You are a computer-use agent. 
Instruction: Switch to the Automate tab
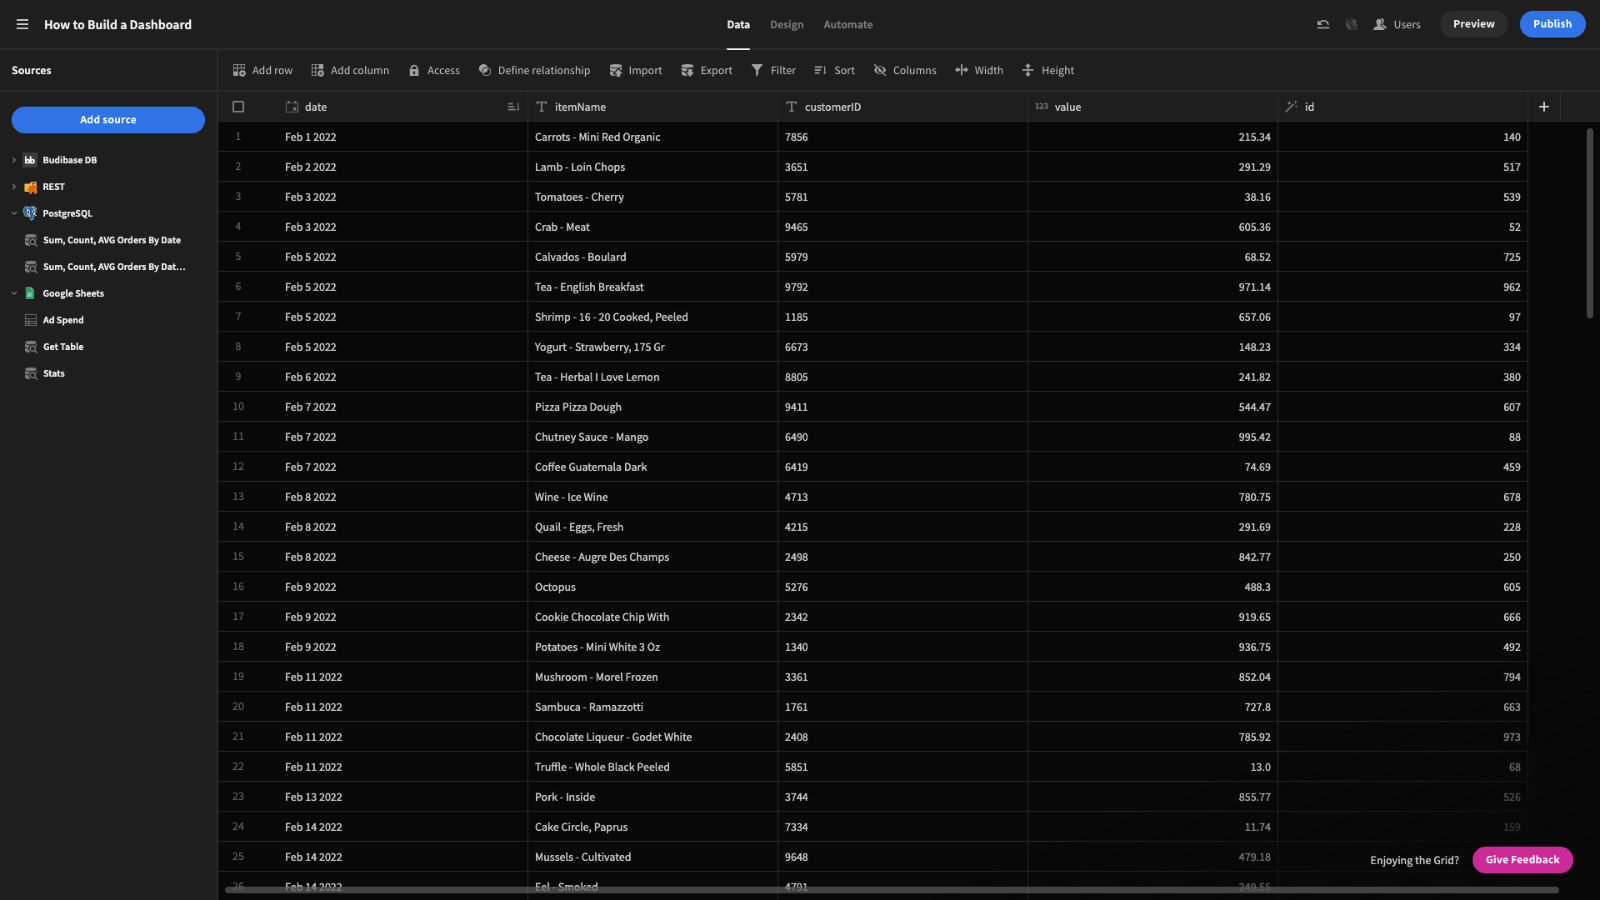(848, 24)
